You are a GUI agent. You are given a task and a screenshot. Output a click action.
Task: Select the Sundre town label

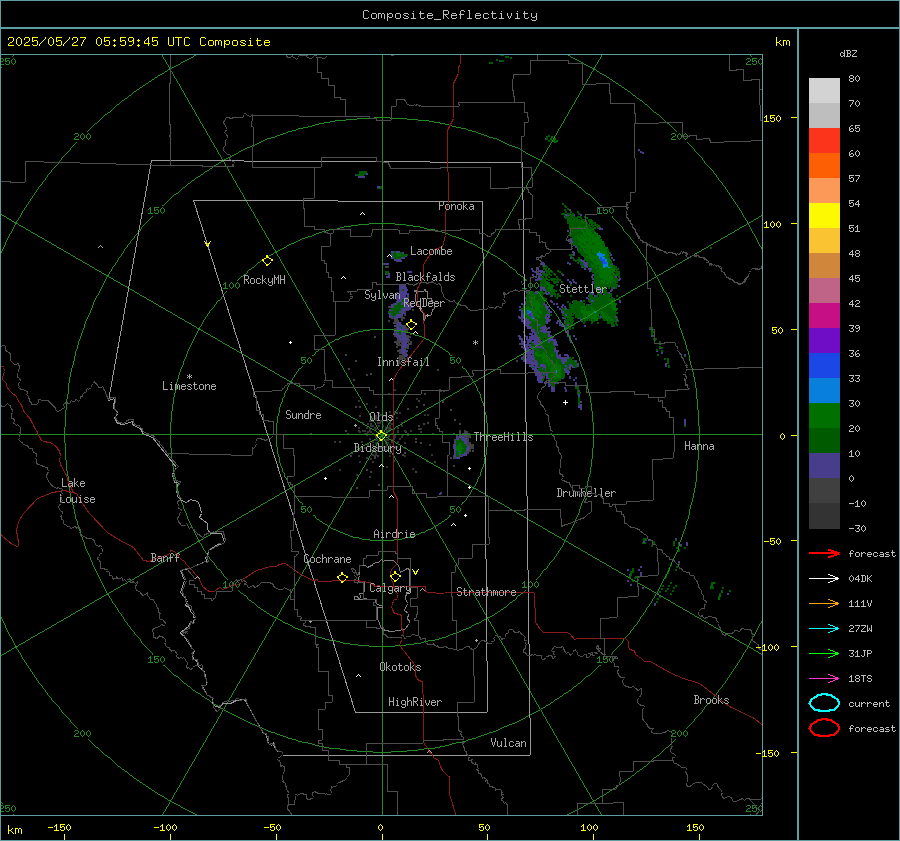click(303, 414)
